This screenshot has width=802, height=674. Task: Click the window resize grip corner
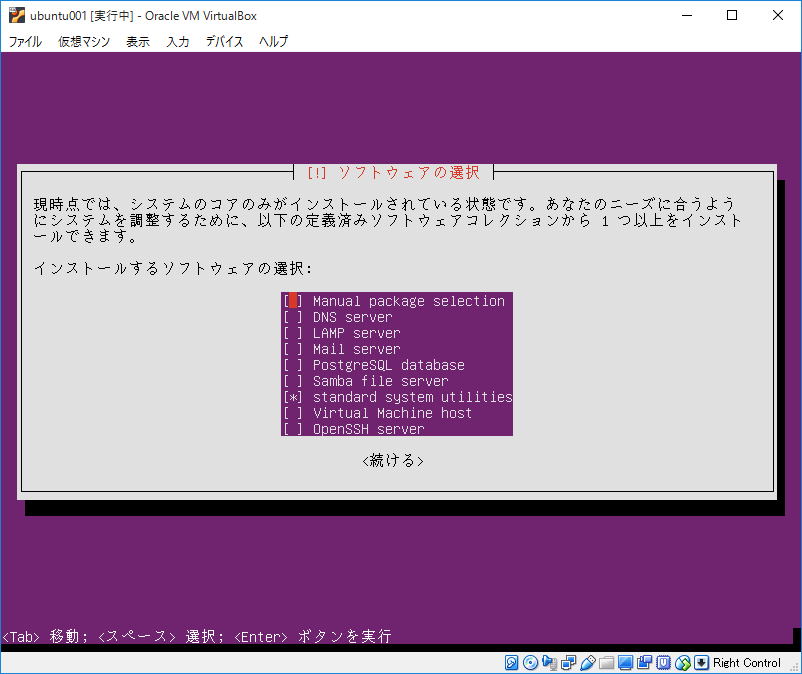(x=795, y=667)
